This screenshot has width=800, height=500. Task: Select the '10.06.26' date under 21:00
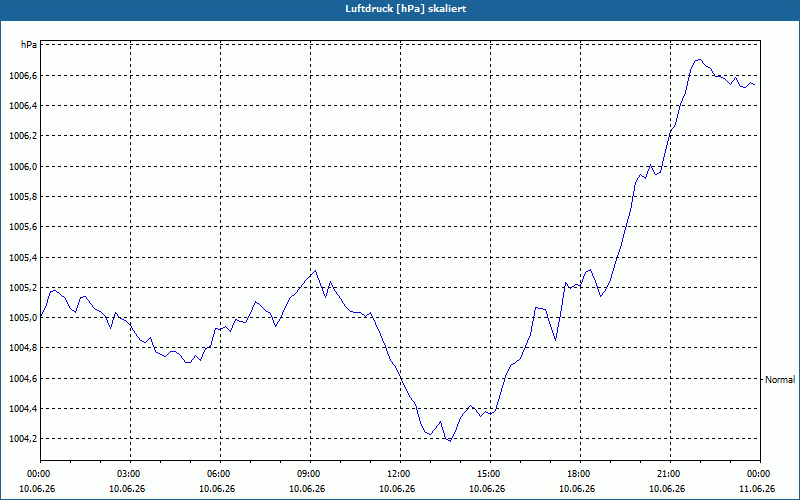667,489
